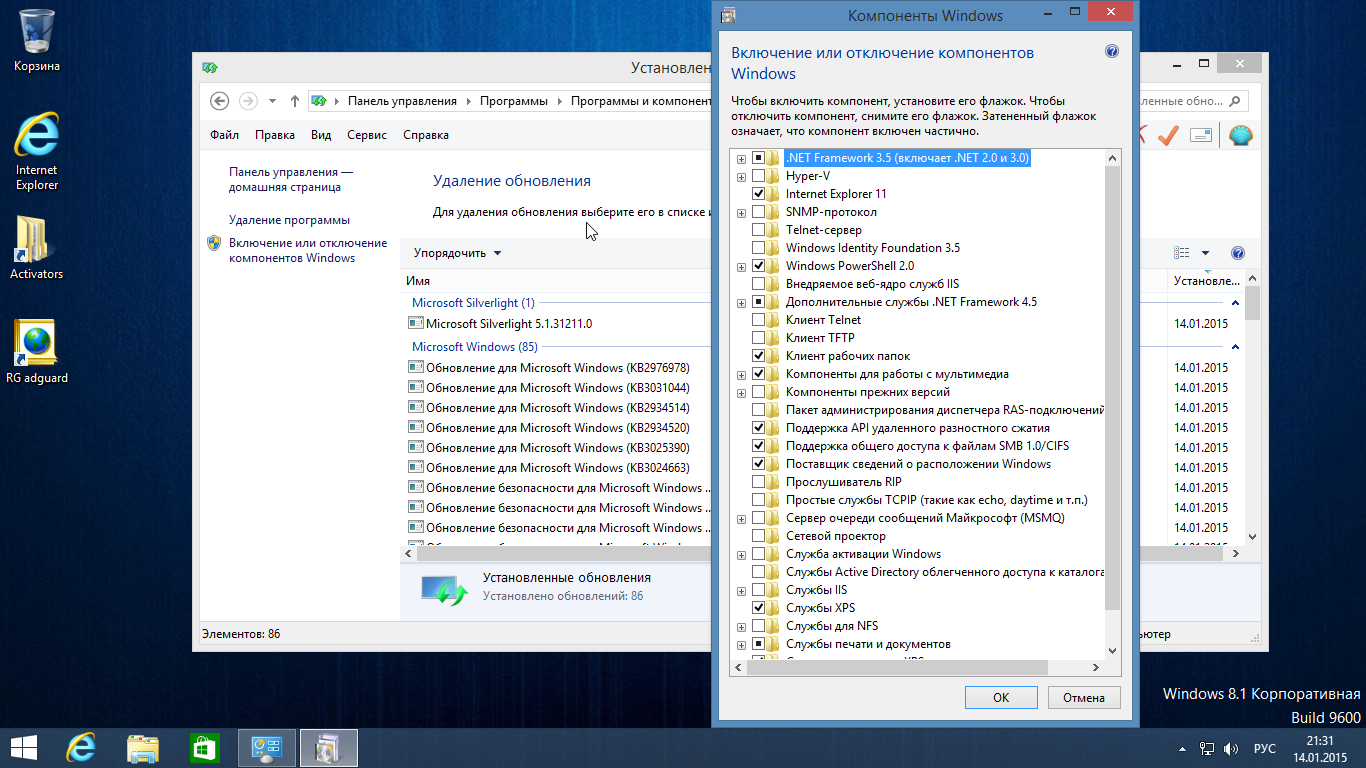Open the Сервис menu
The image size is (1366, 768).
point(367,135)
